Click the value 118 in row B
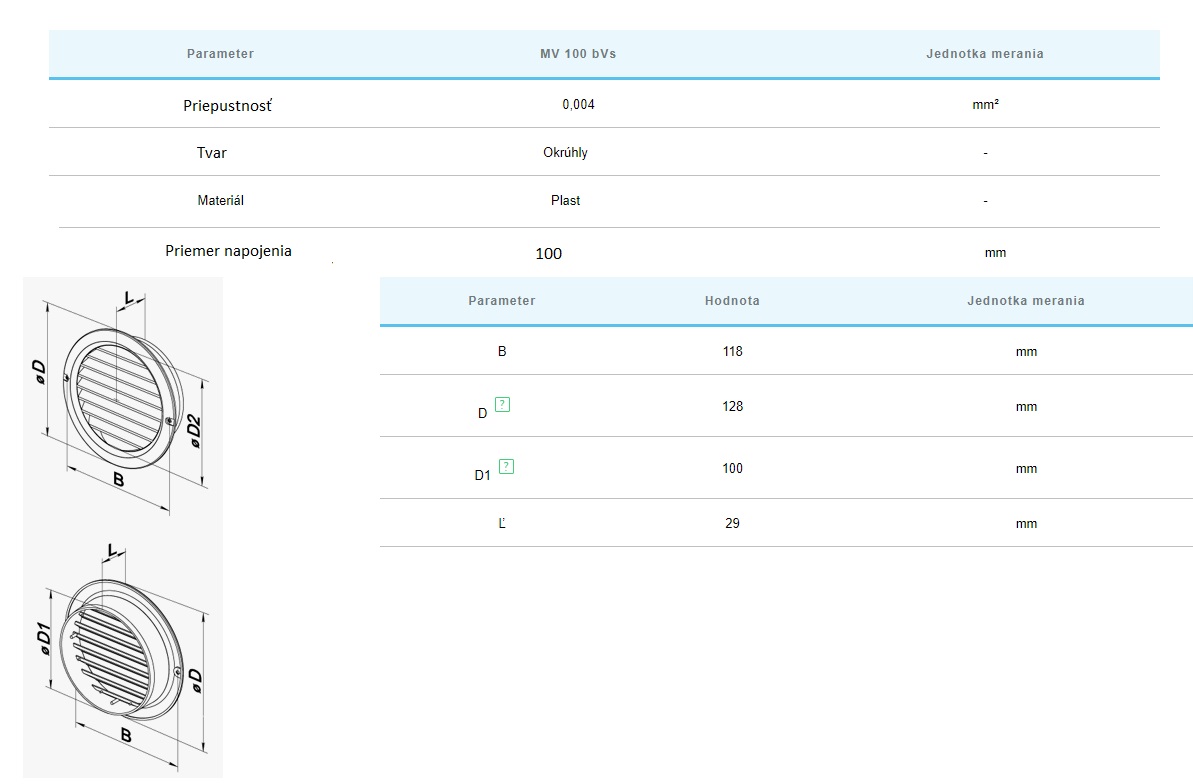This screenshot has width=1193, height=784. [x=732, y=352]
